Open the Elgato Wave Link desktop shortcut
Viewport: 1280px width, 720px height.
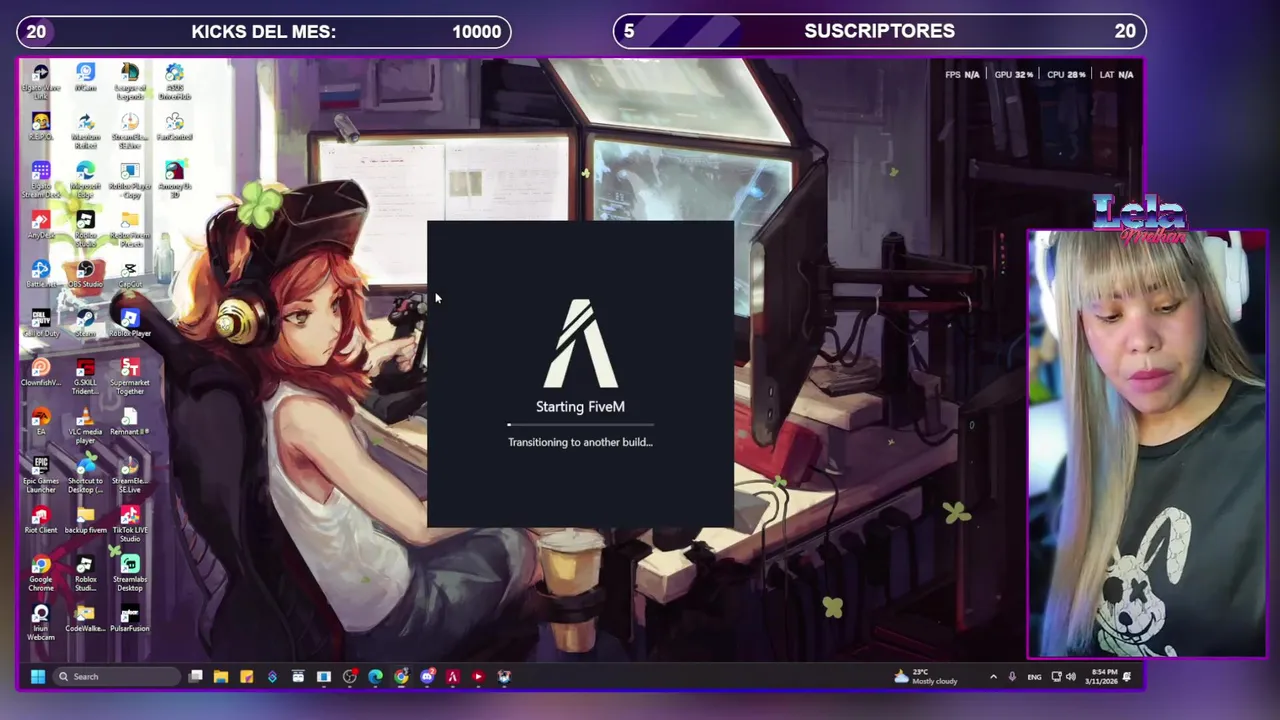[40, 81]
